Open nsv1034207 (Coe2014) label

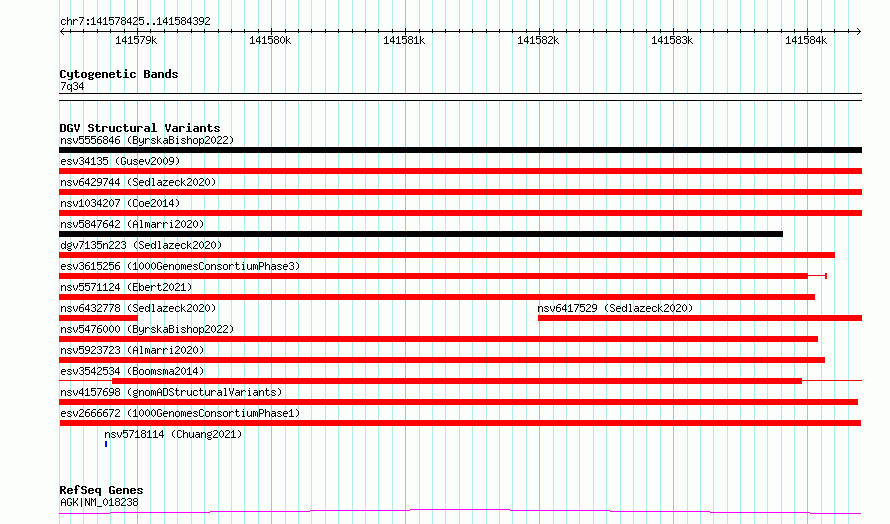120,203
